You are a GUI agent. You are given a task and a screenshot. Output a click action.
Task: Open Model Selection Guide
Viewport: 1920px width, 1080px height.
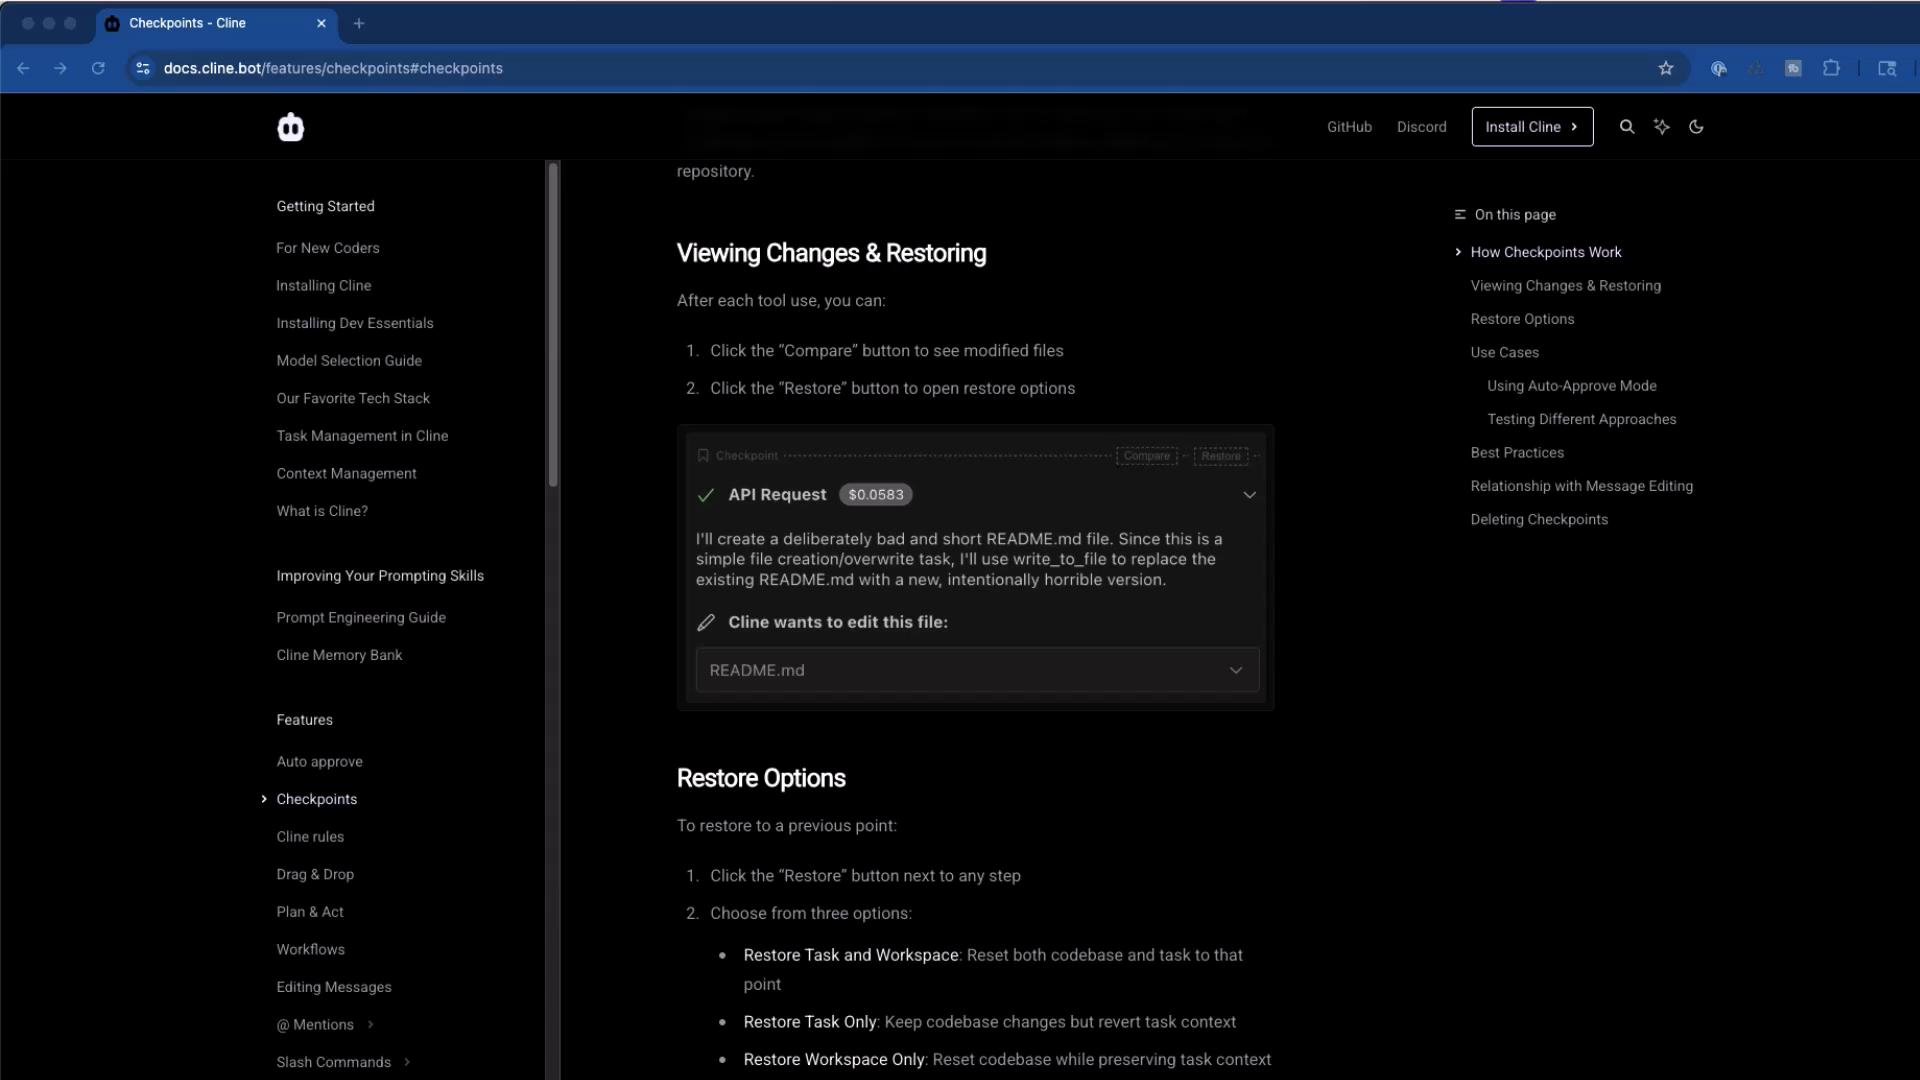(349, 361)
